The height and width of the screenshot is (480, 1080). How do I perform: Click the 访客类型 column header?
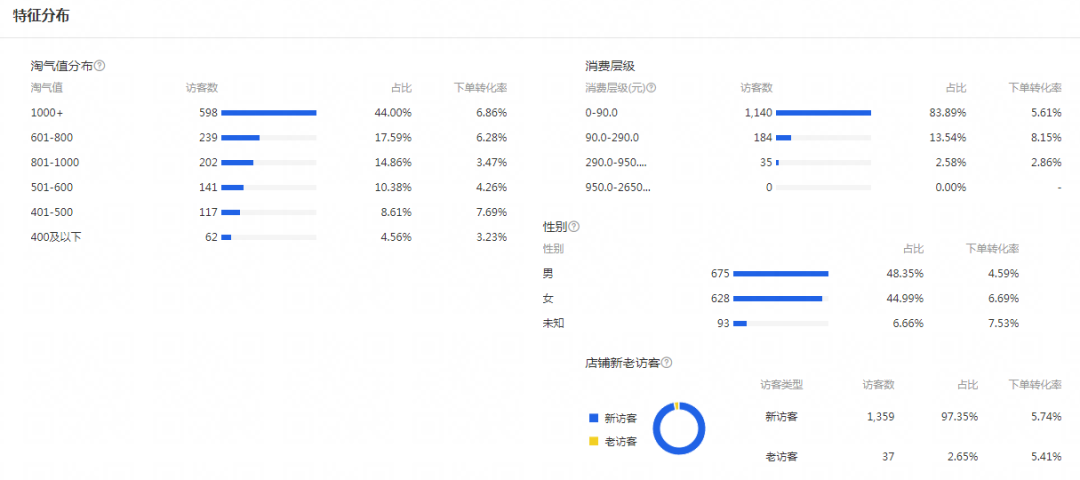pyautogui.click(x=781, y=385)
